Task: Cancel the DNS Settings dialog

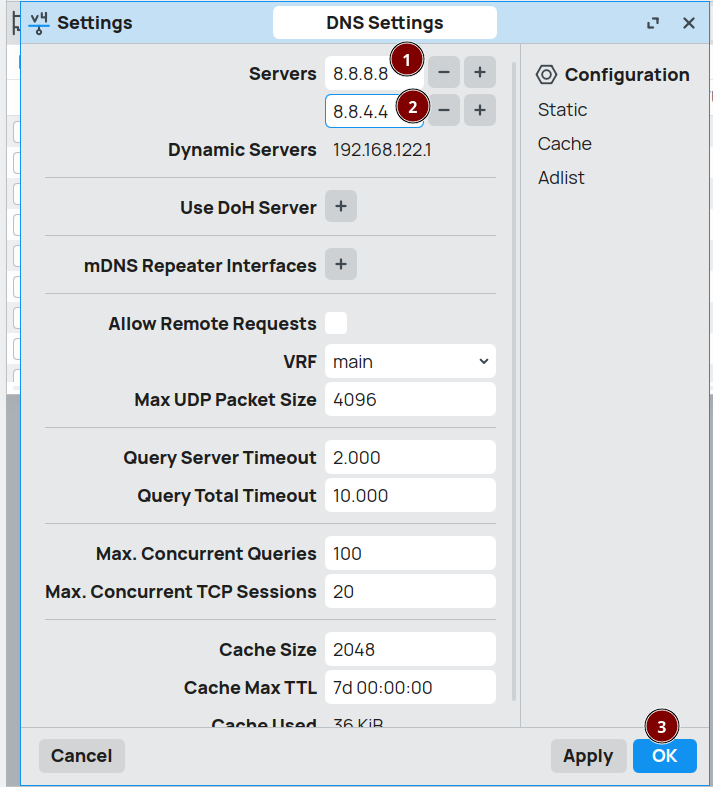Action: pos(81,756)
